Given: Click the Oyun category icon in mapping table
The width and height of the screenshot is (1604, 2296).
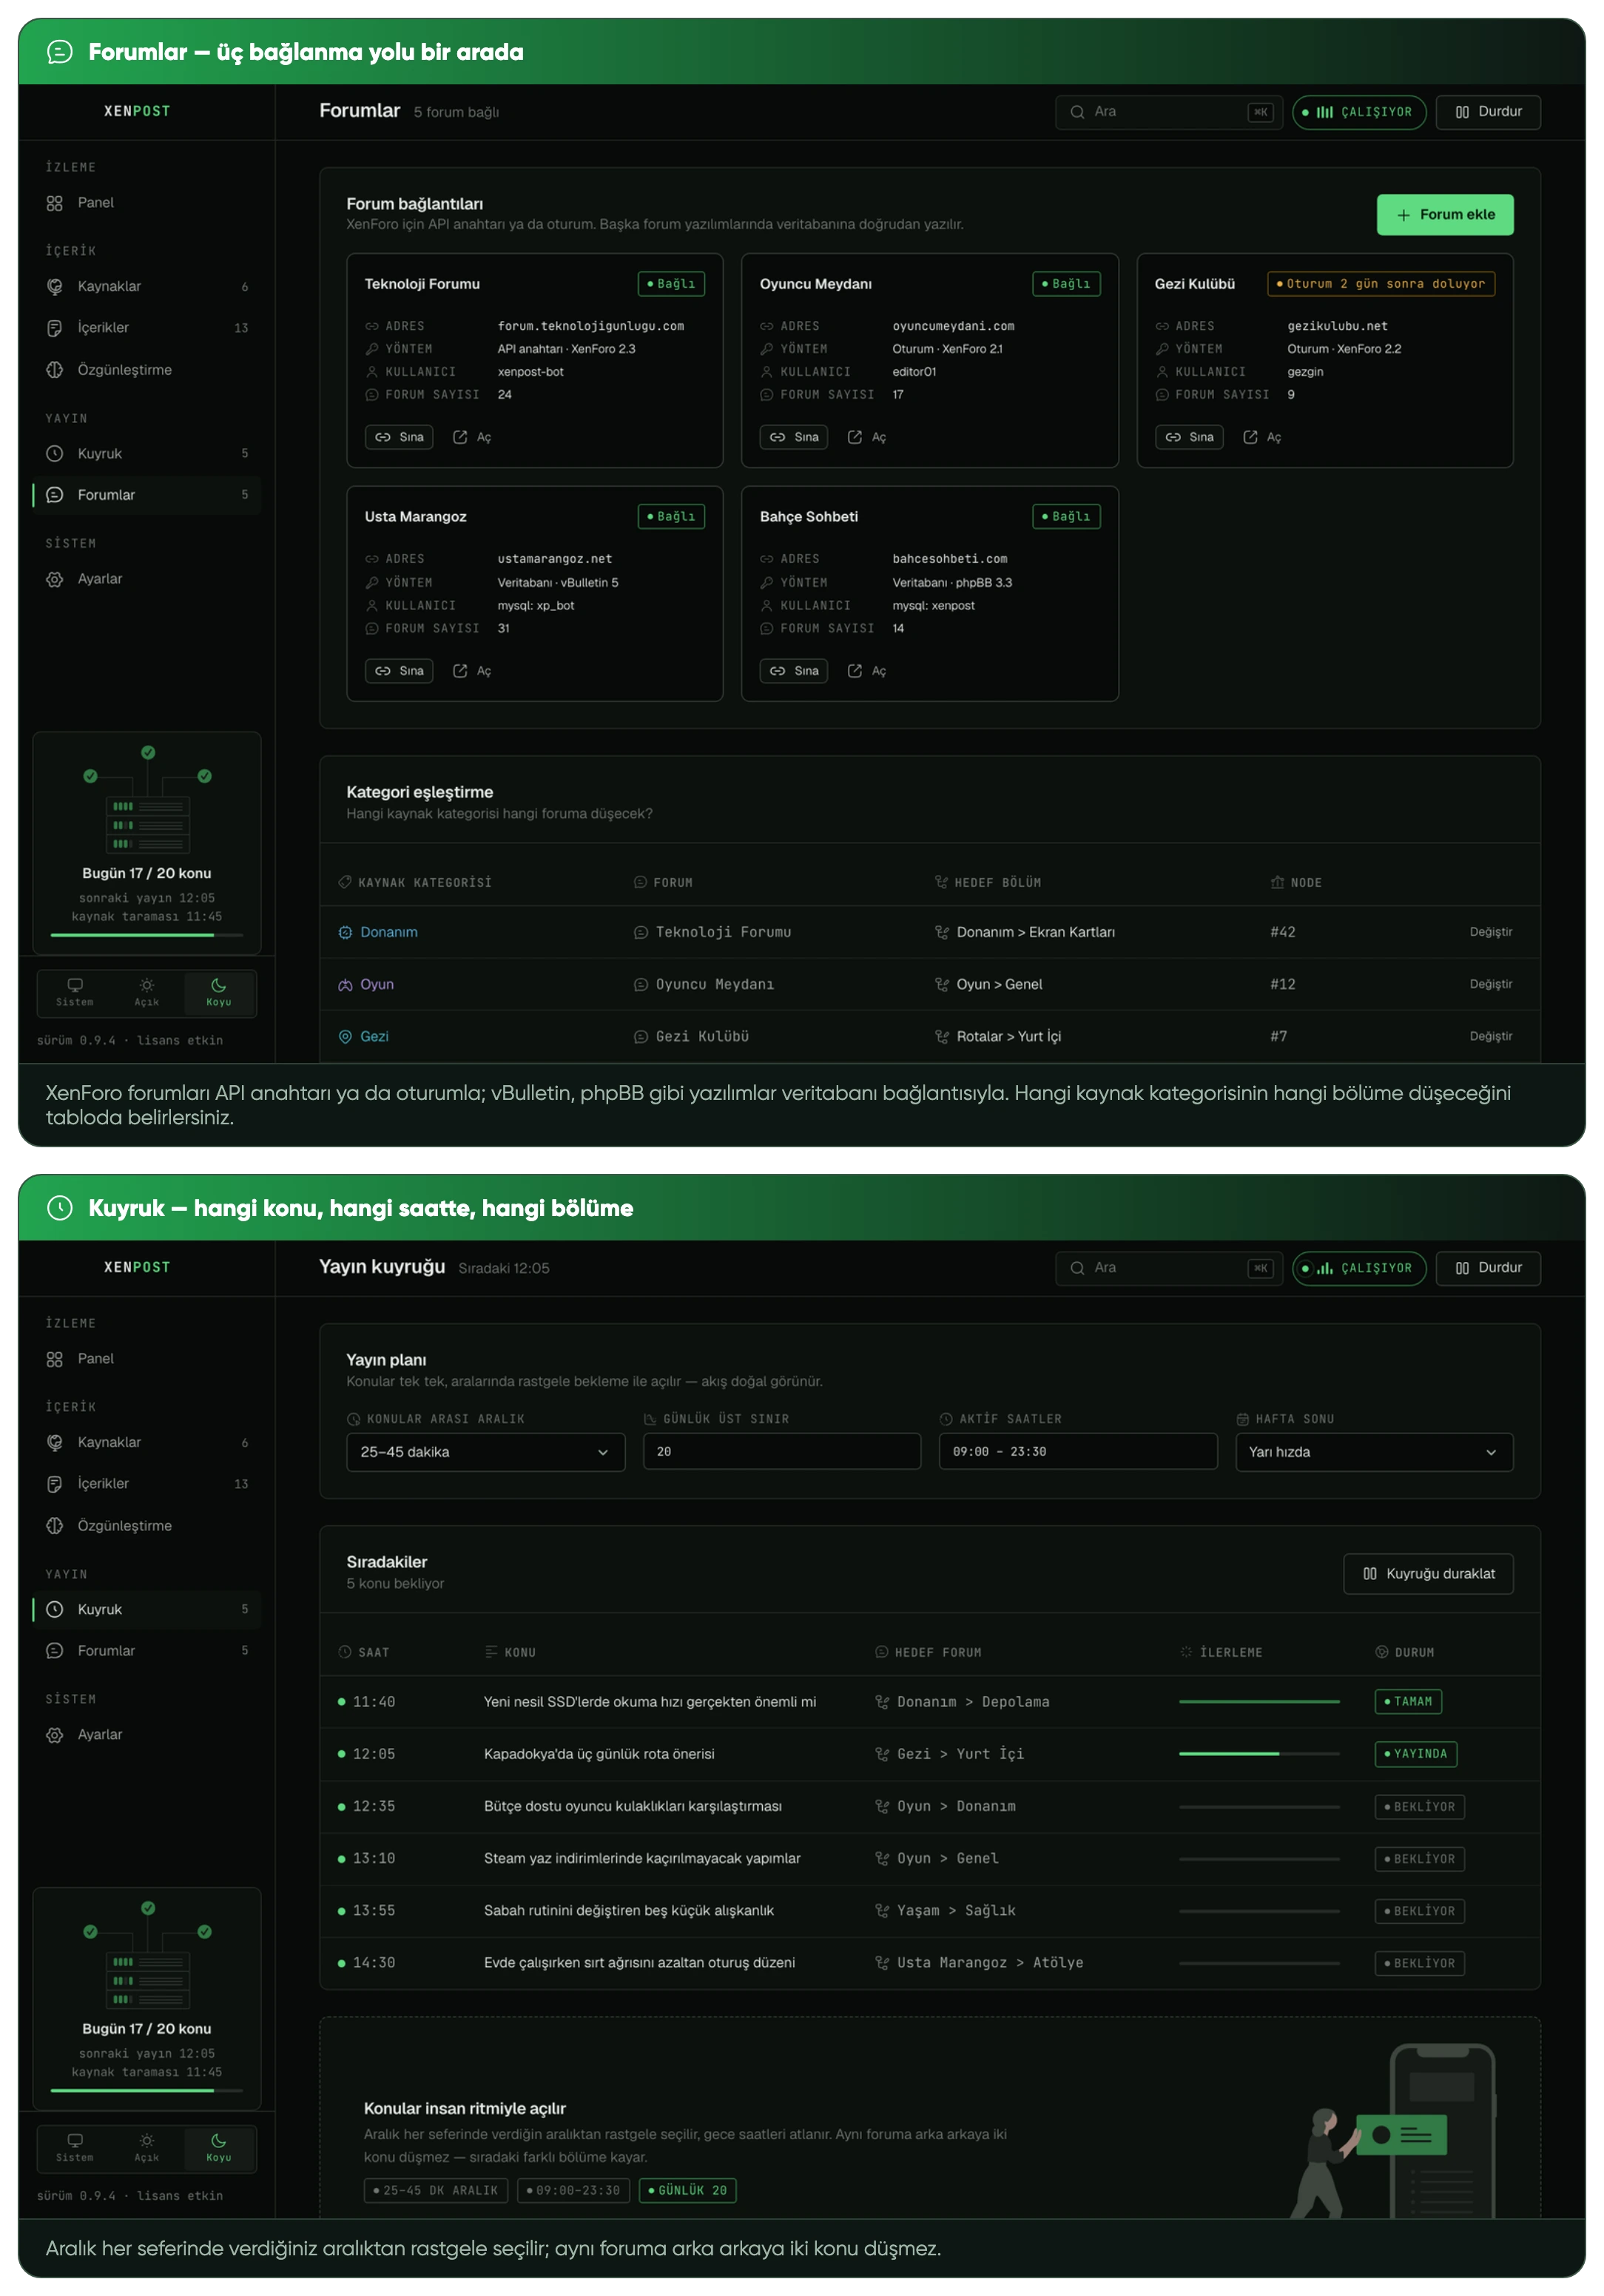Looking at the screenshot, I should [345, 985].
